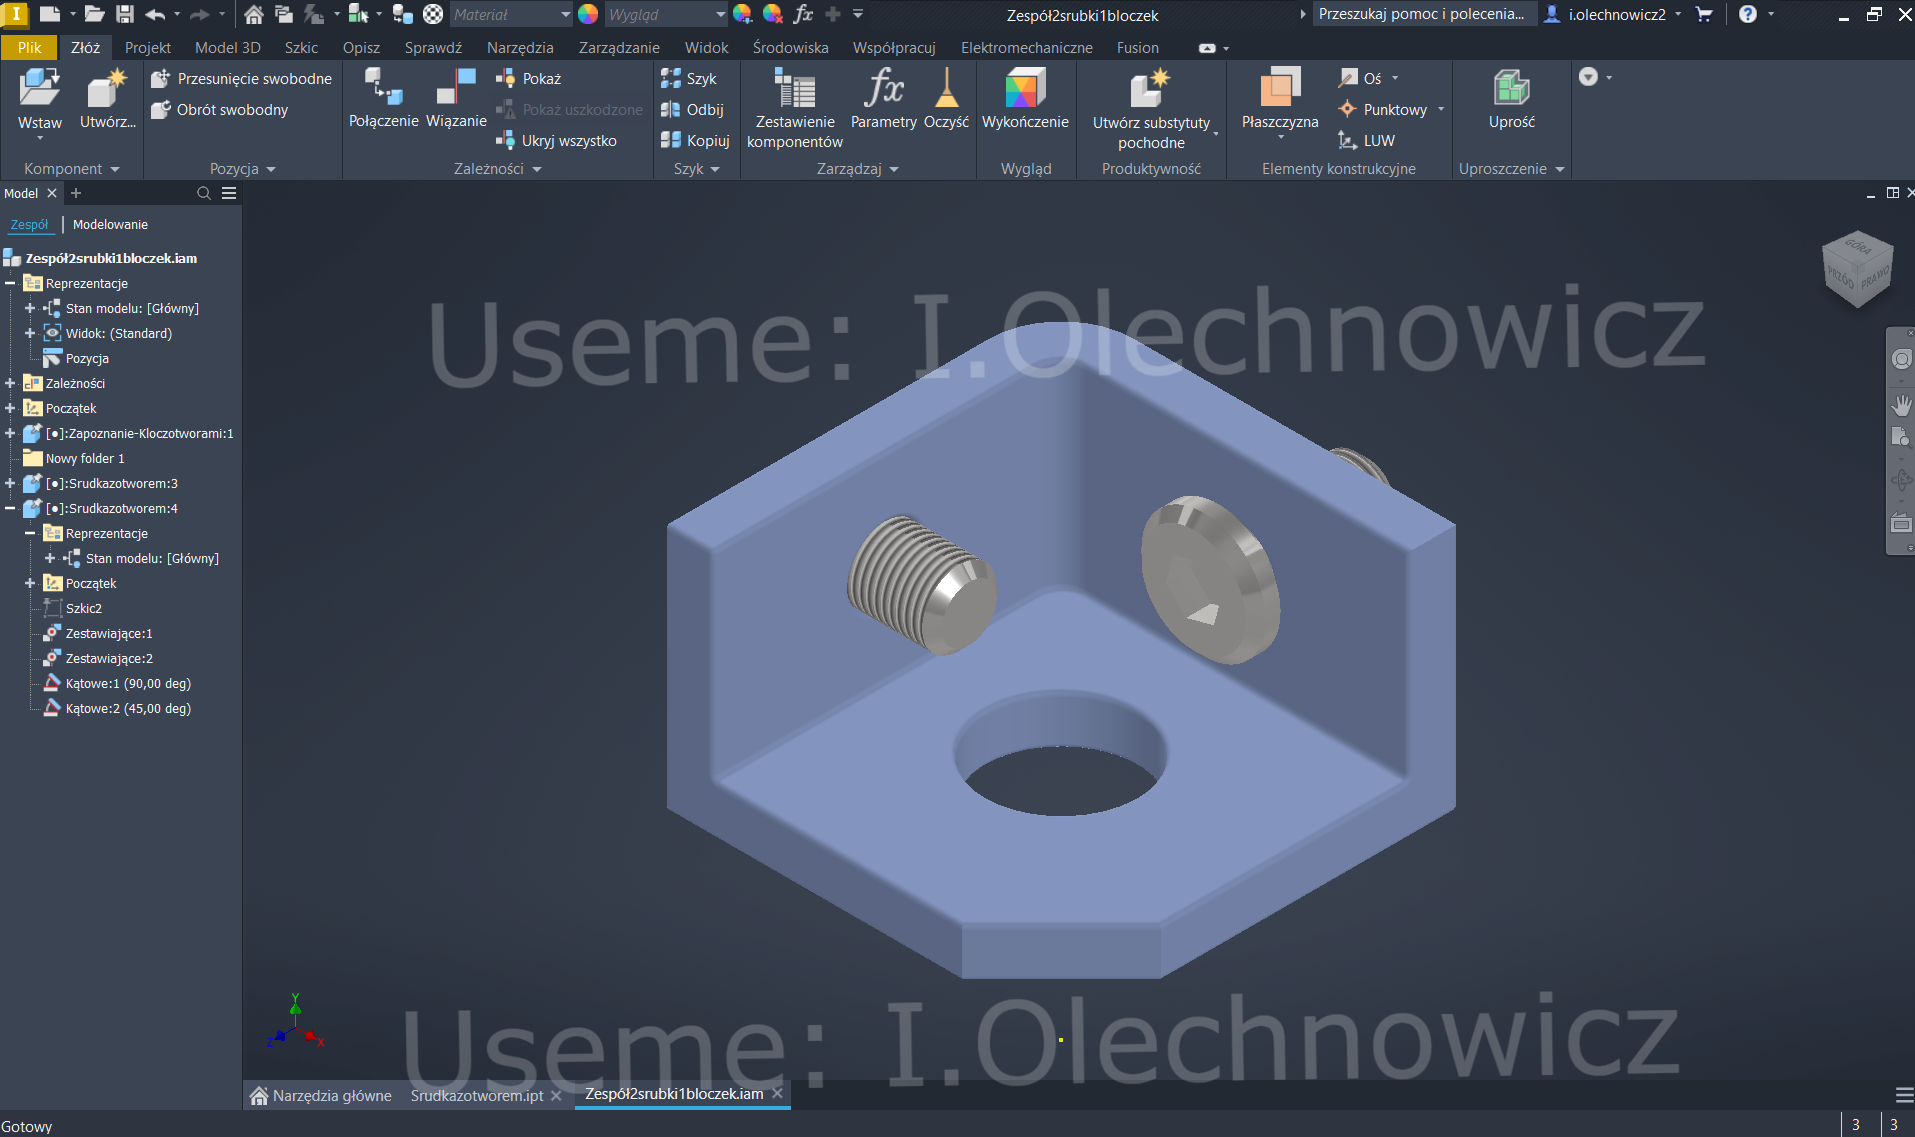Screen dimensions: 1915x1137
Task: Select the Płaszczyzna work plane tool
Action: [x=1280, y=98]
